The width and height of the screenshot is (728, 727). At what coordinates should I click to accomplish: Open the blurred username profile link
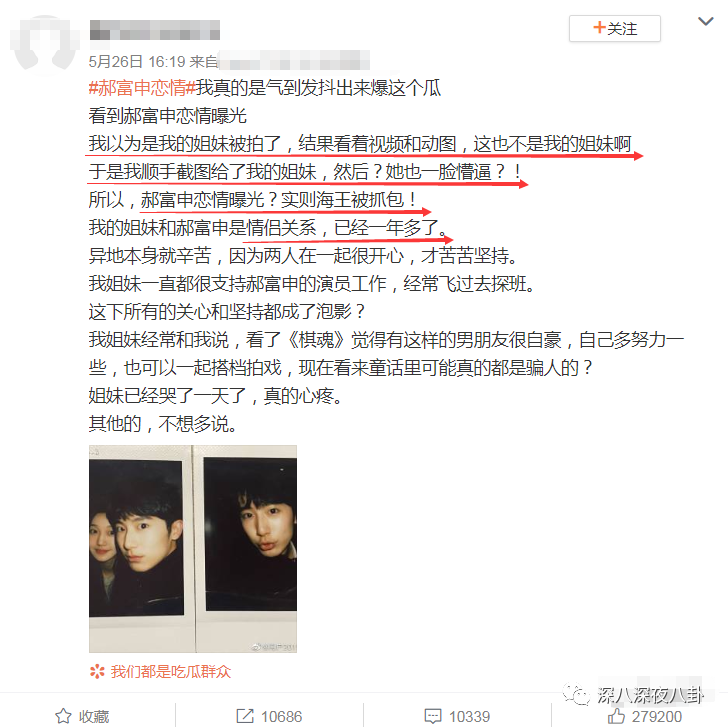155,30
